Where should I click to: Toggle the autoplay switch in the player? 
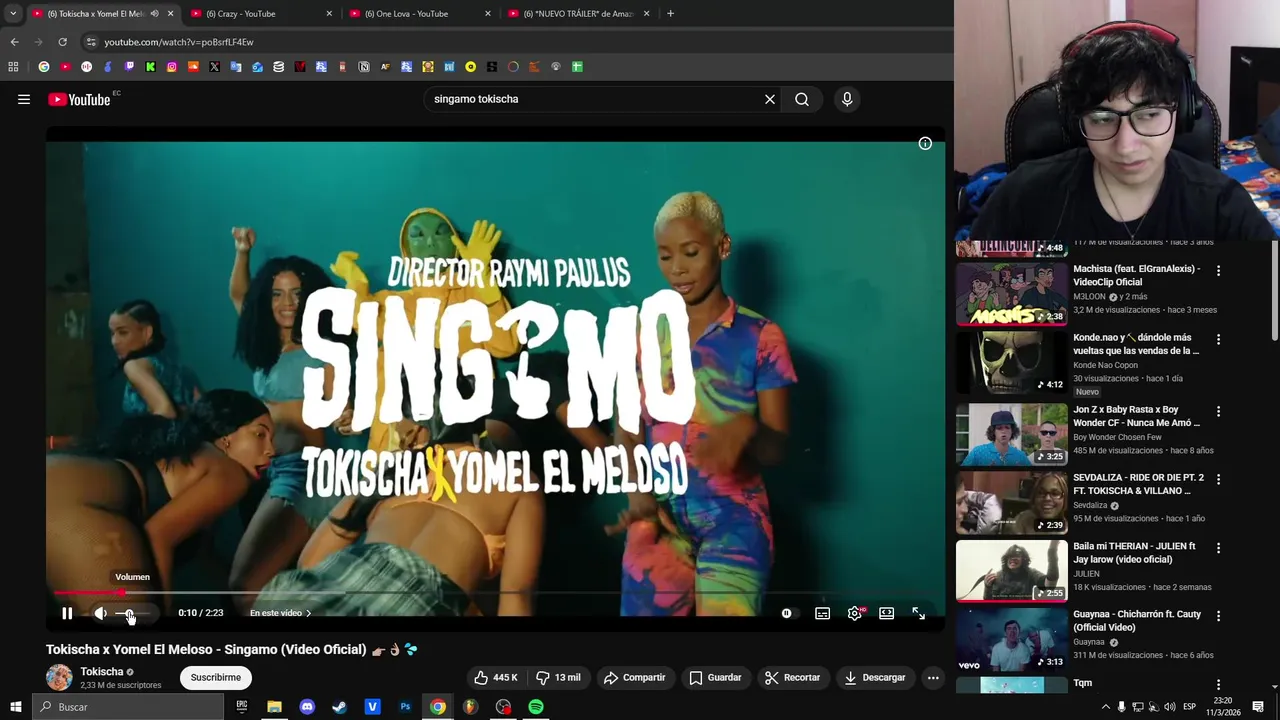[x=787, y=613]
